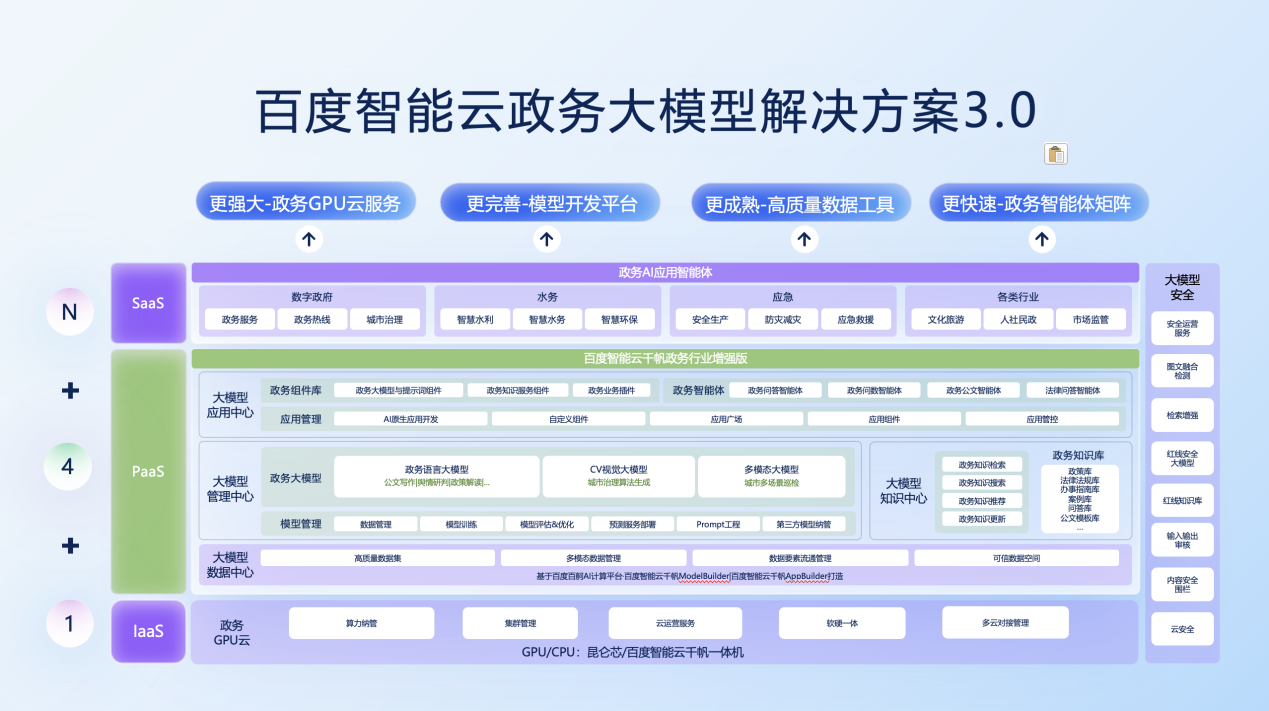Select the purple SaaS block

[x=148, y=303]
